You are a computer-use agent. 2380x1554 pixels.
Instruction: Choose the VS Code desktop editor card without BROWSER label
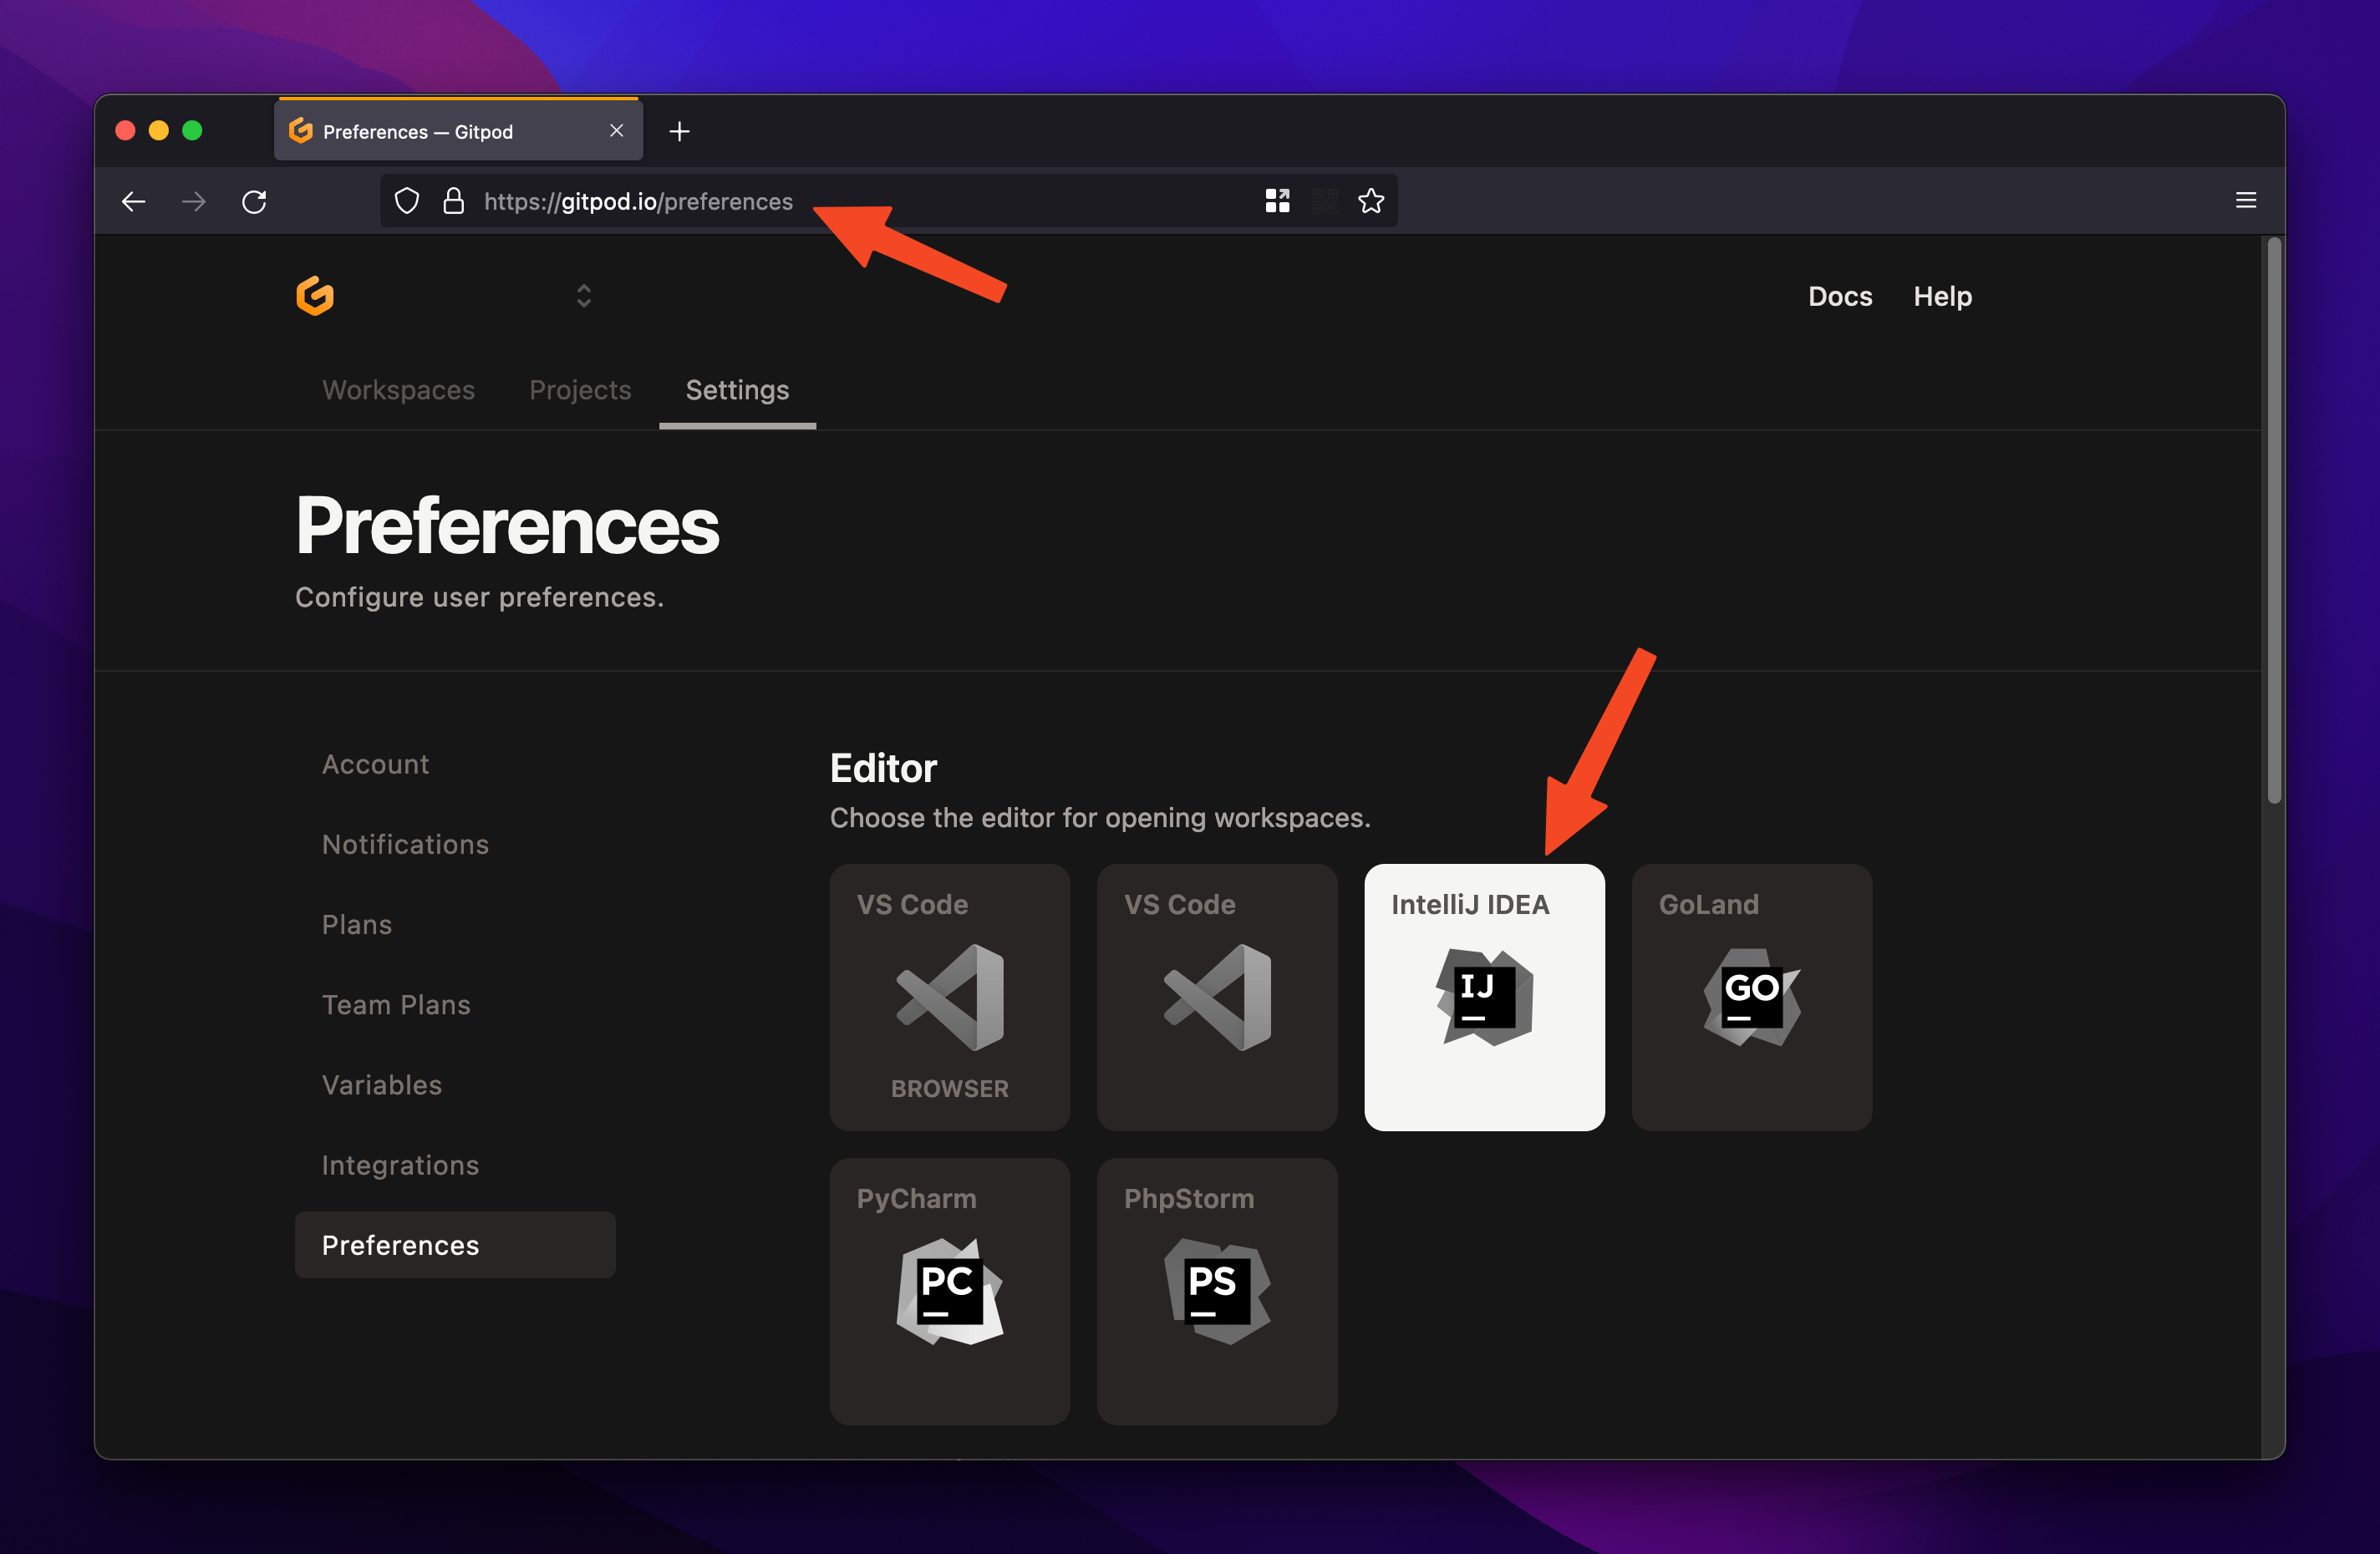(x=1217, y=997)
